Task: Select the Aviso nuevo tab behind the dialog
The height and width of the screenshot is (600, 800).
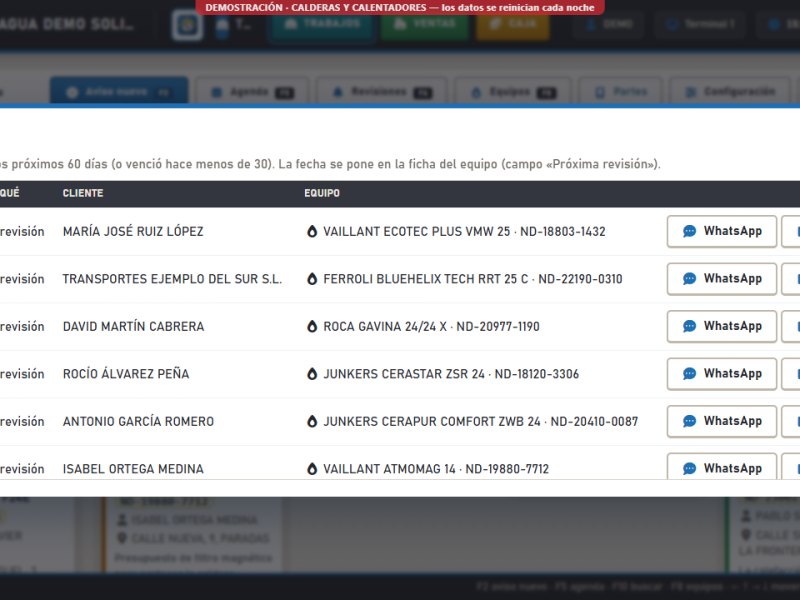Action: 119,92
